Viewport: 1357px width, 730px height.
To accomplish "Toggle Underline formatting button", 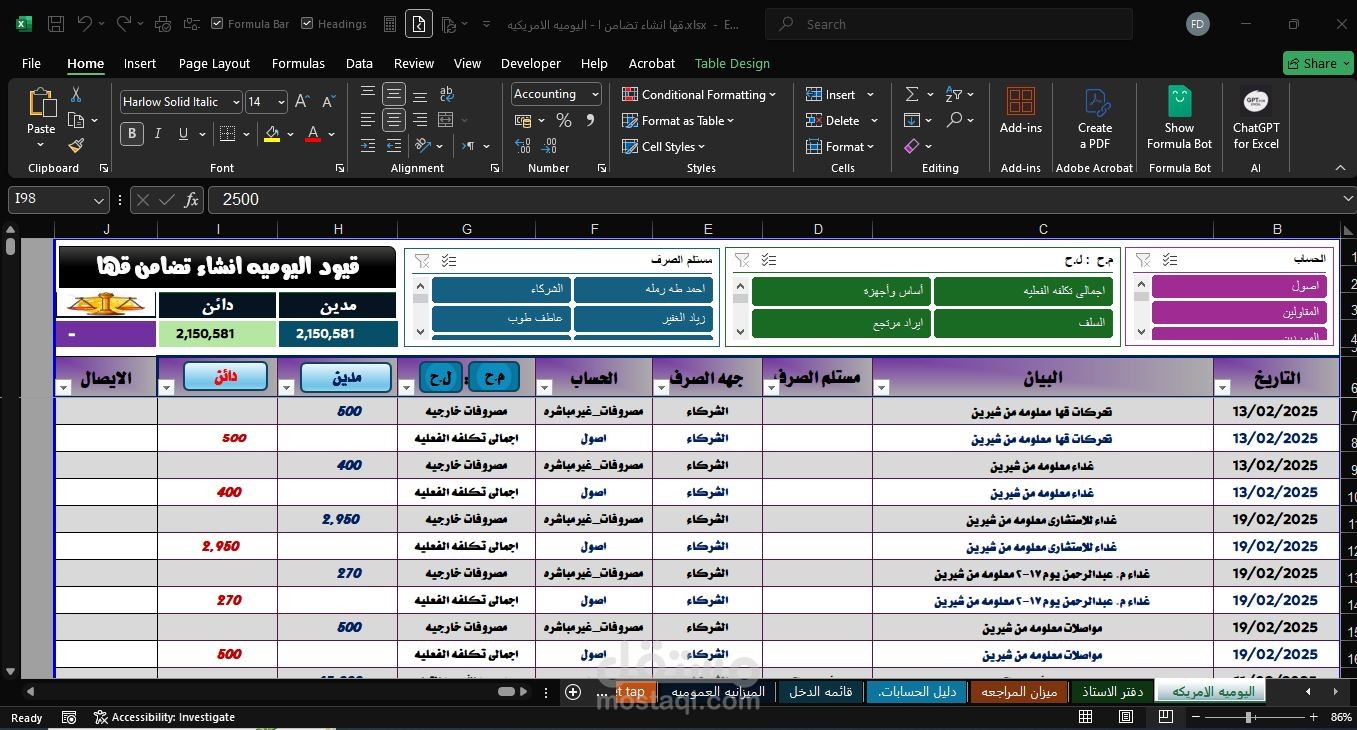I will [x=184, y=134].
